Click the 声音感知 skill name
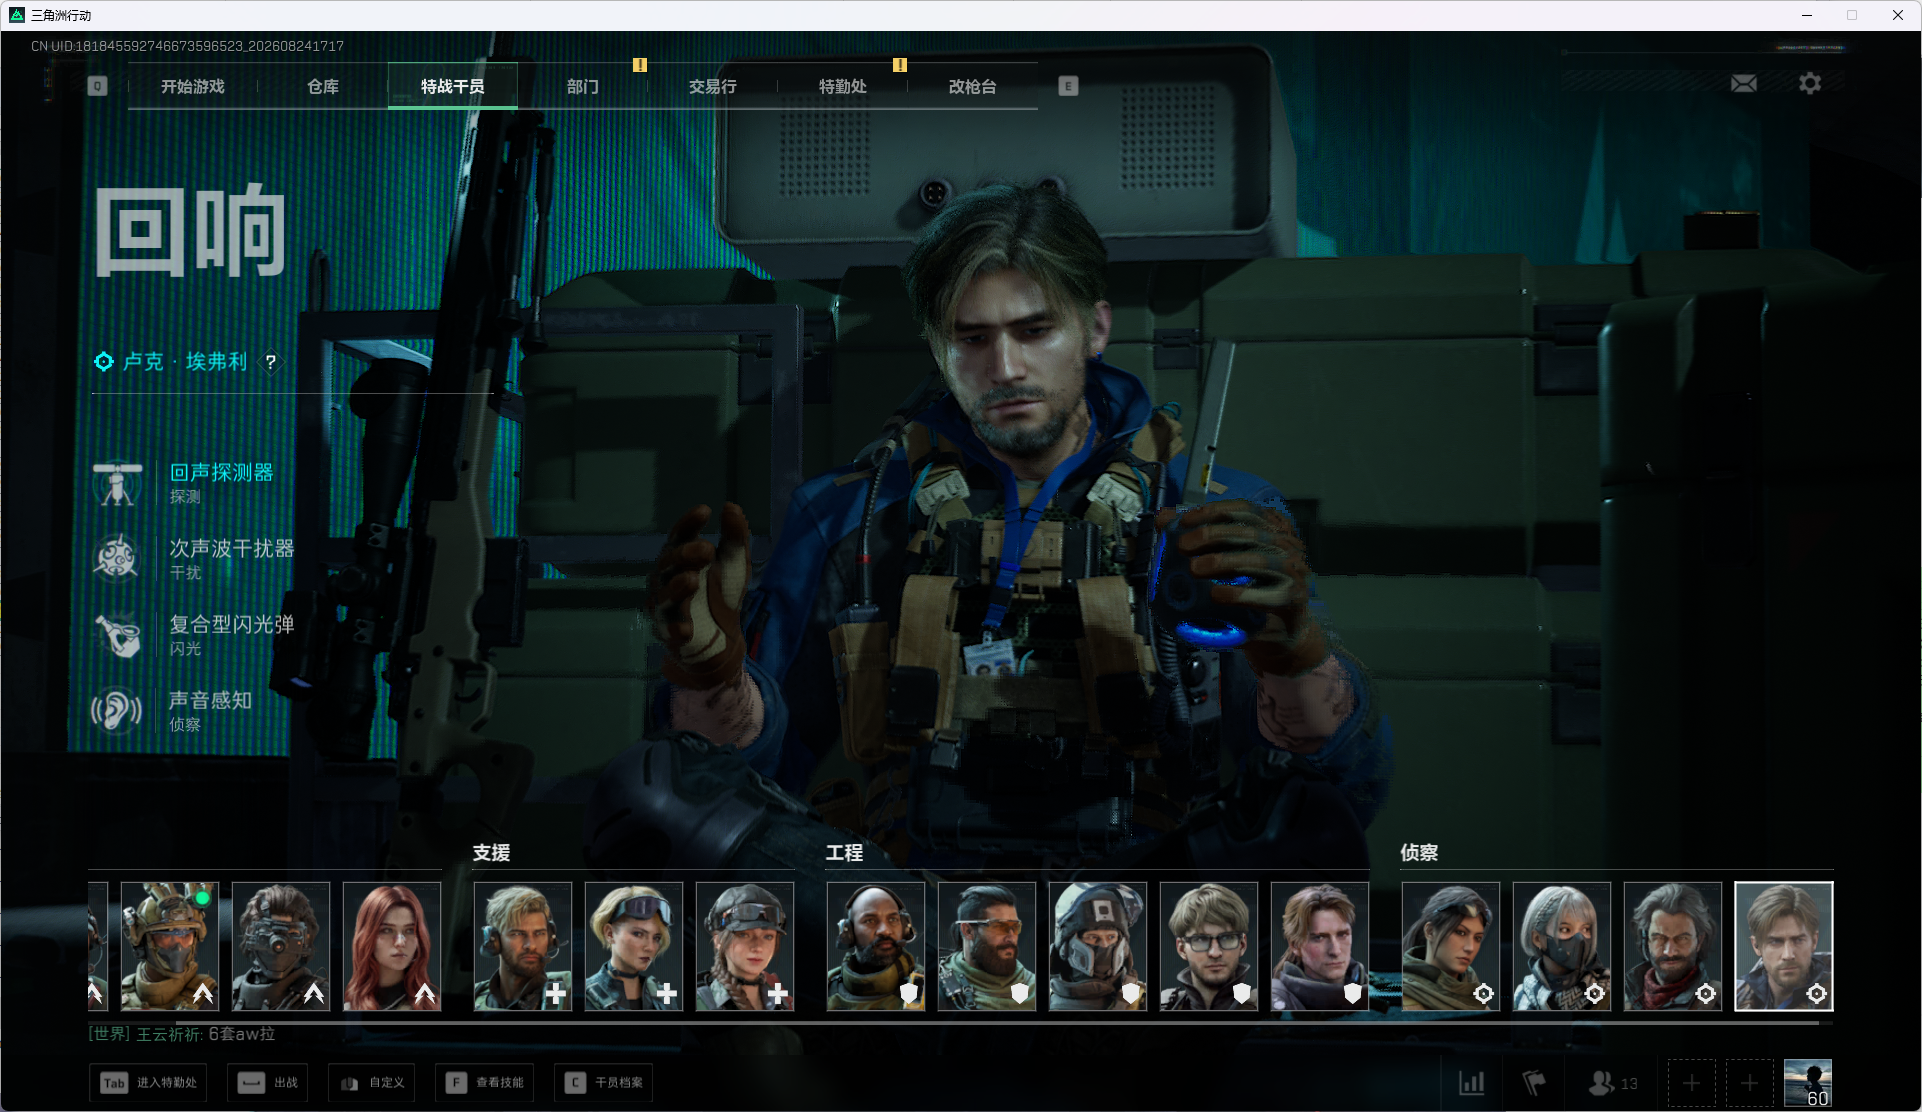Screen dimensions: 1922x1112 click(x=210, y=701)
